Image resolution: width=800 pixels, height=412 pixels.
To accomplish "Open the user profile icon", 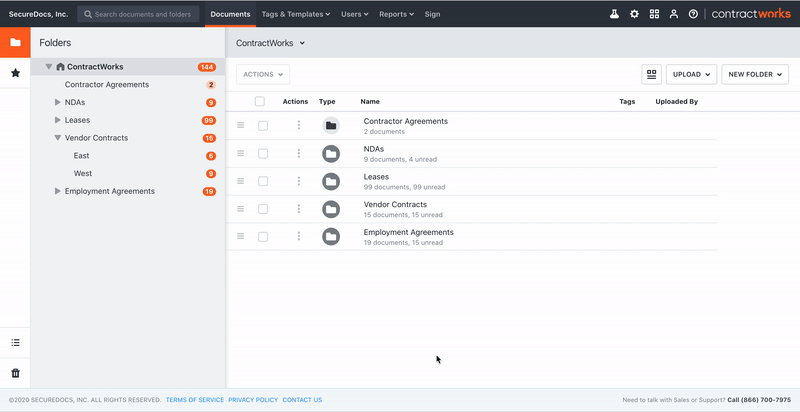I will tap(674, 14).
